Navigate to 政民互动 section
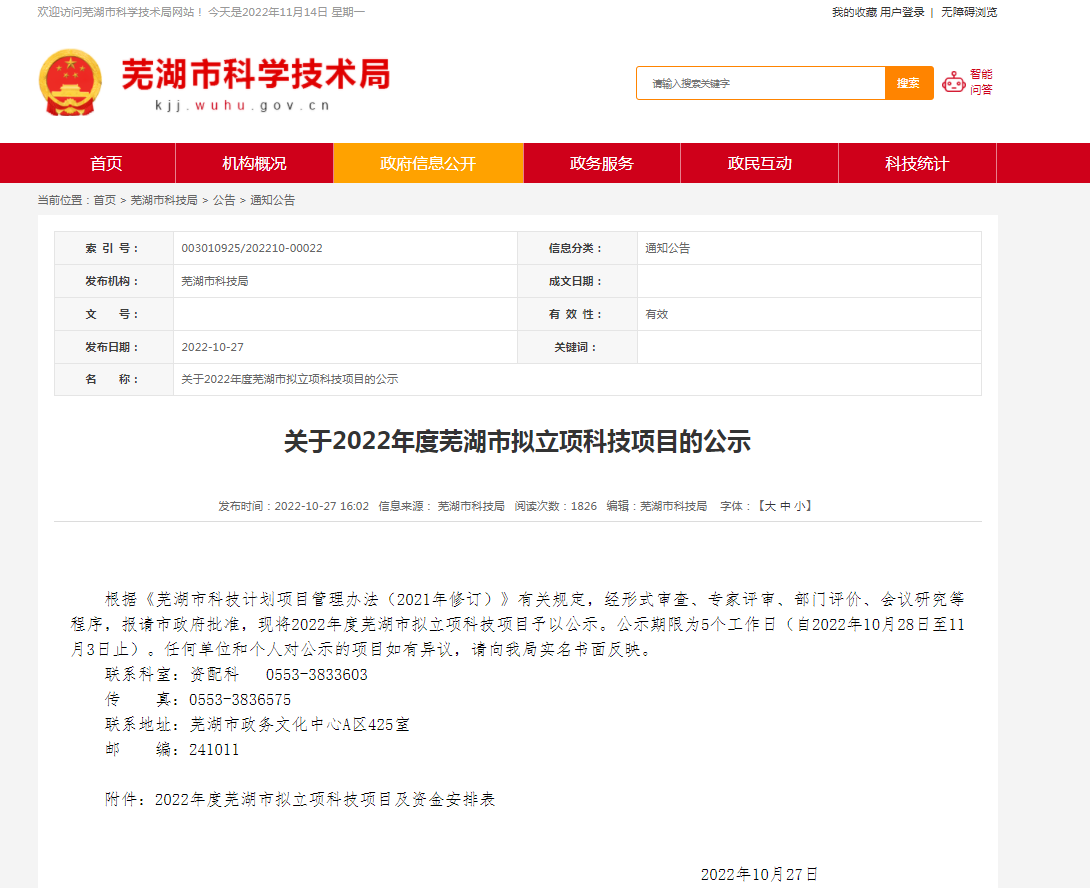Screen dimensions: 1090x888 click(760, 164)
